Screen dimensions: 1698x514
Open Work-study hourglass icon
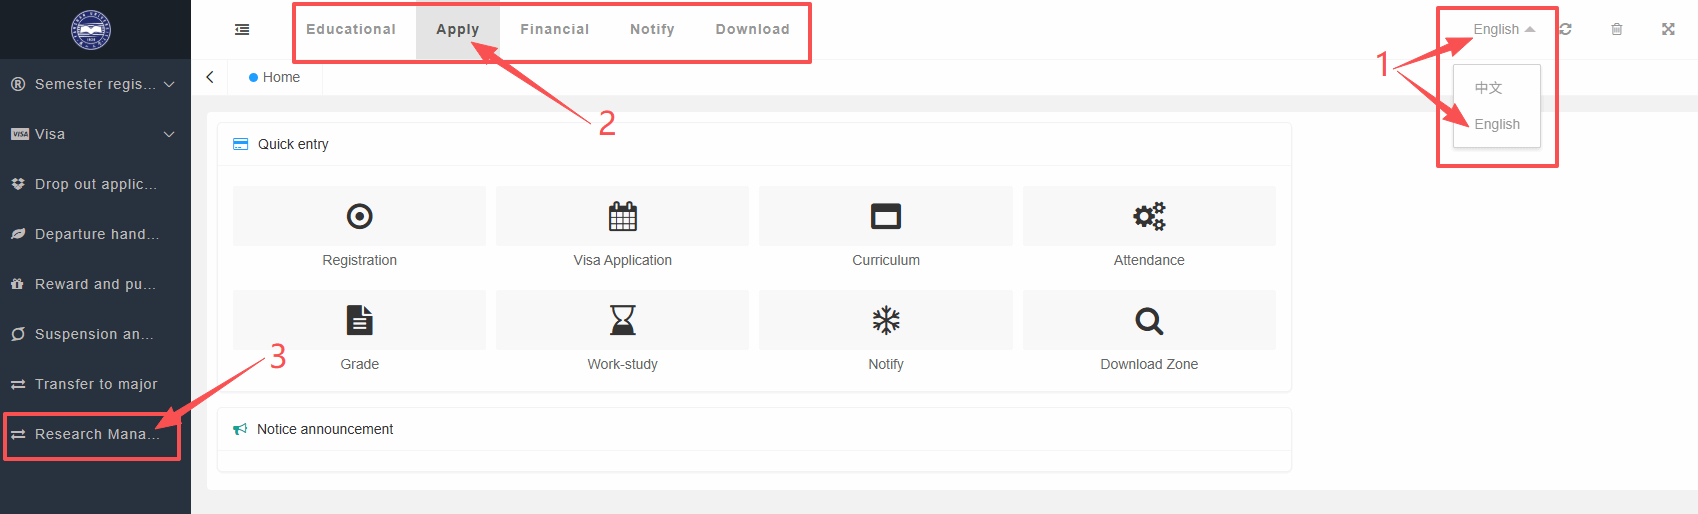click(x=623, y=320)
